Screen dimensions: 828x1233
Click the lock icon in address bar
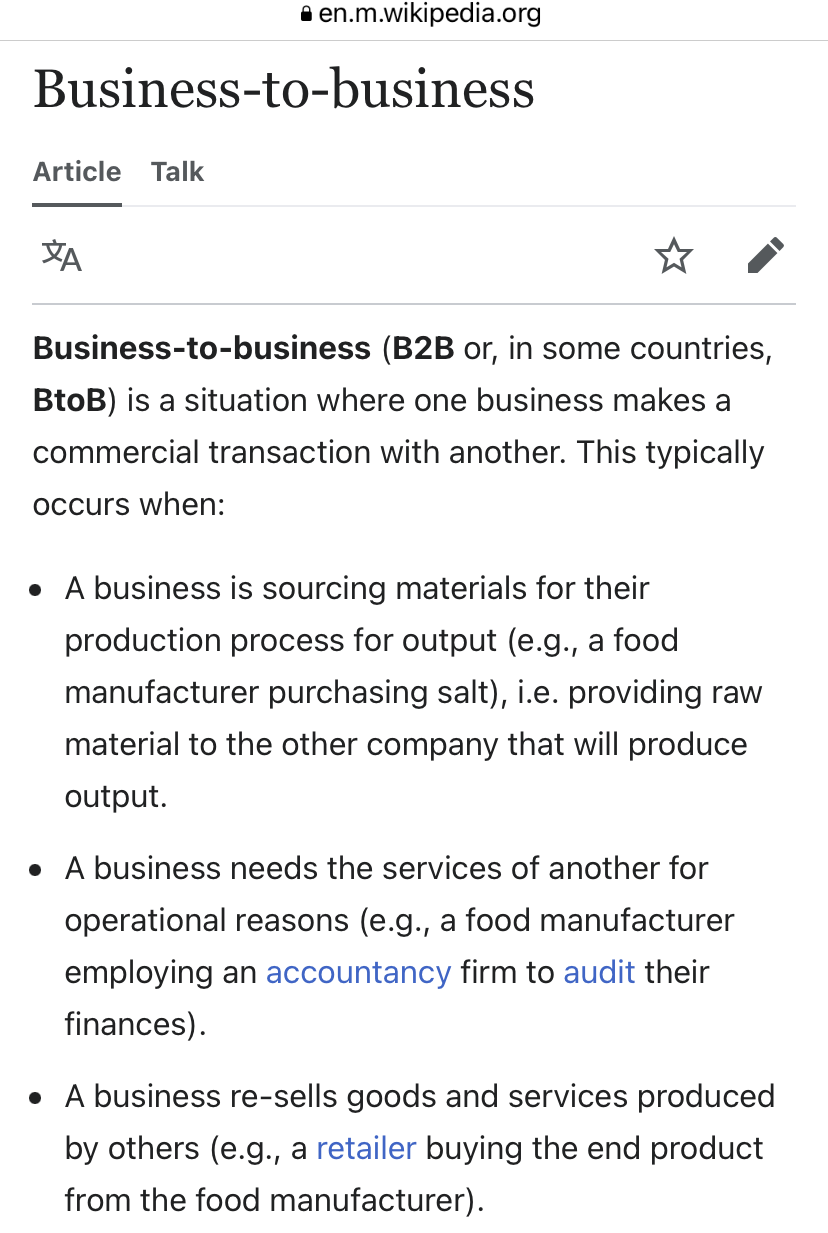[306, 15]
